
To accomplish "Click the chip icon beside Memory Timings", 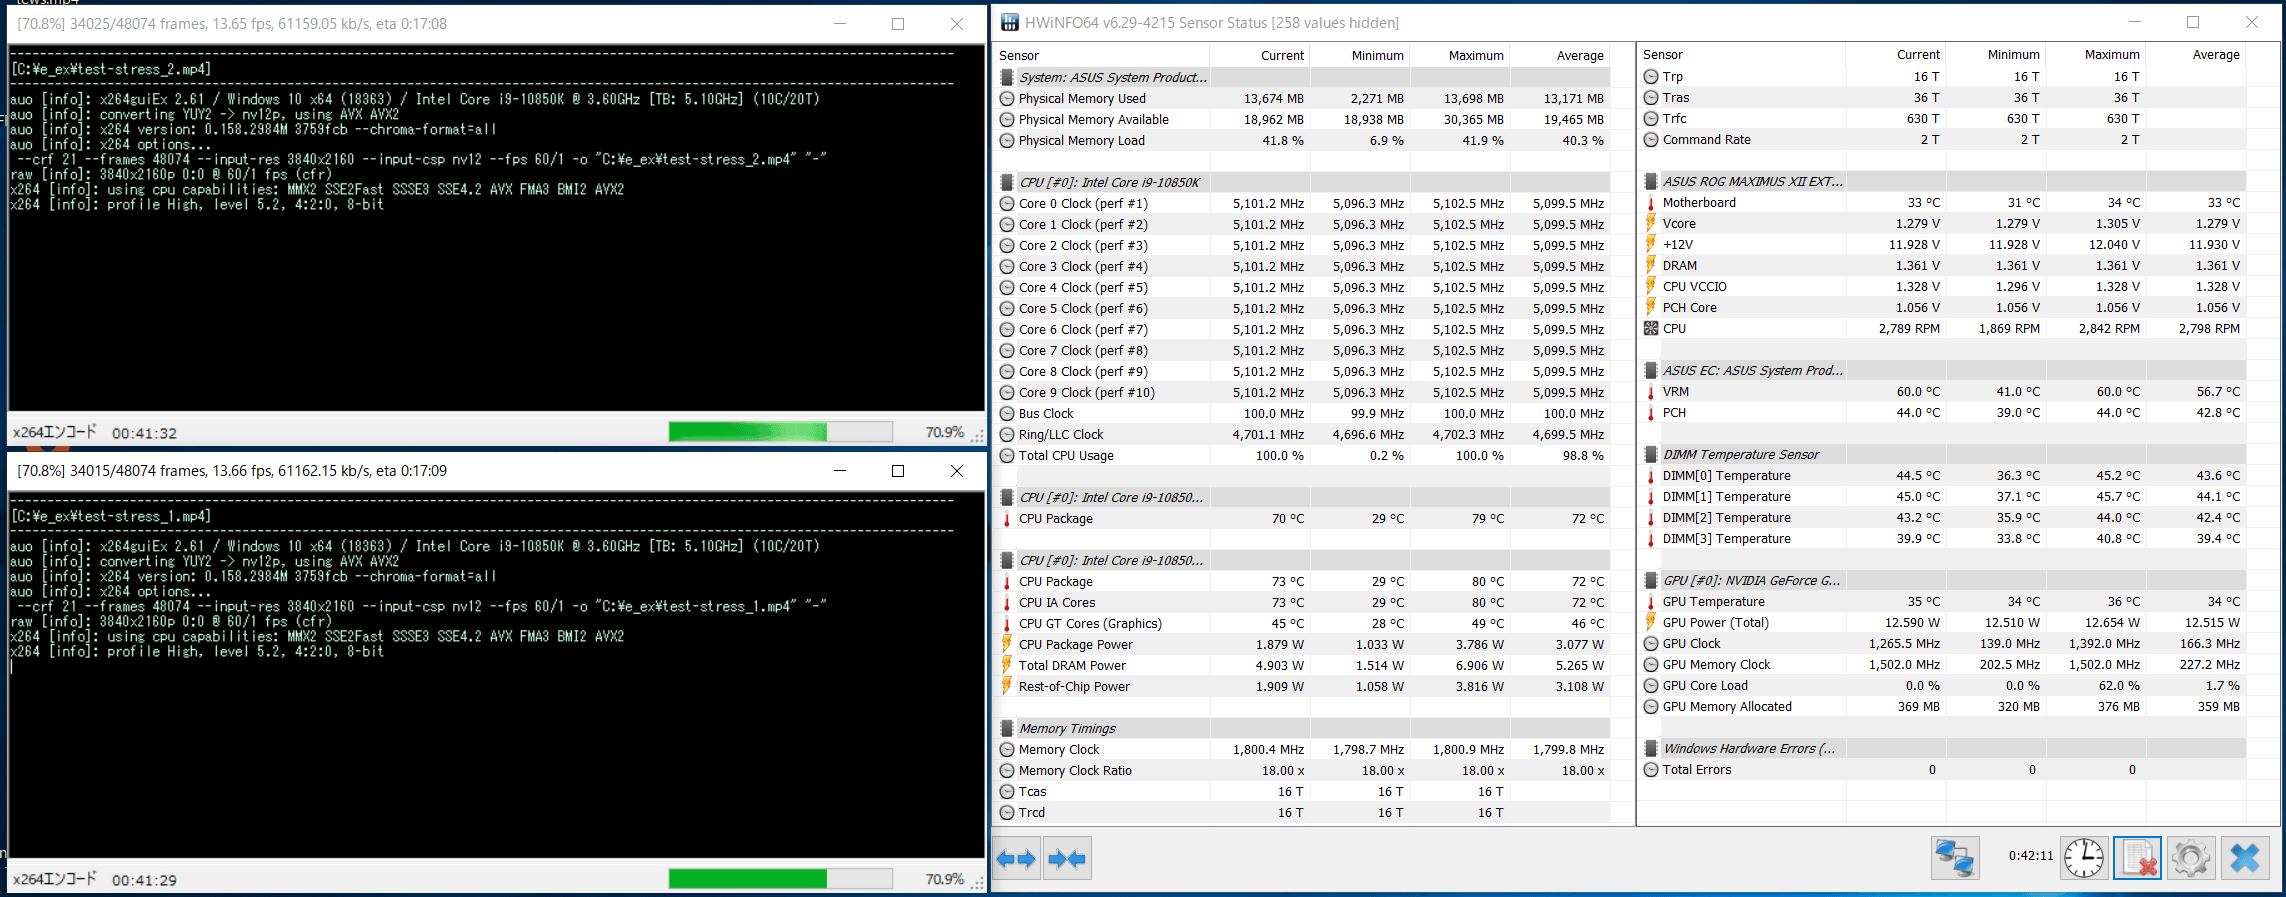I will 1007,728.
